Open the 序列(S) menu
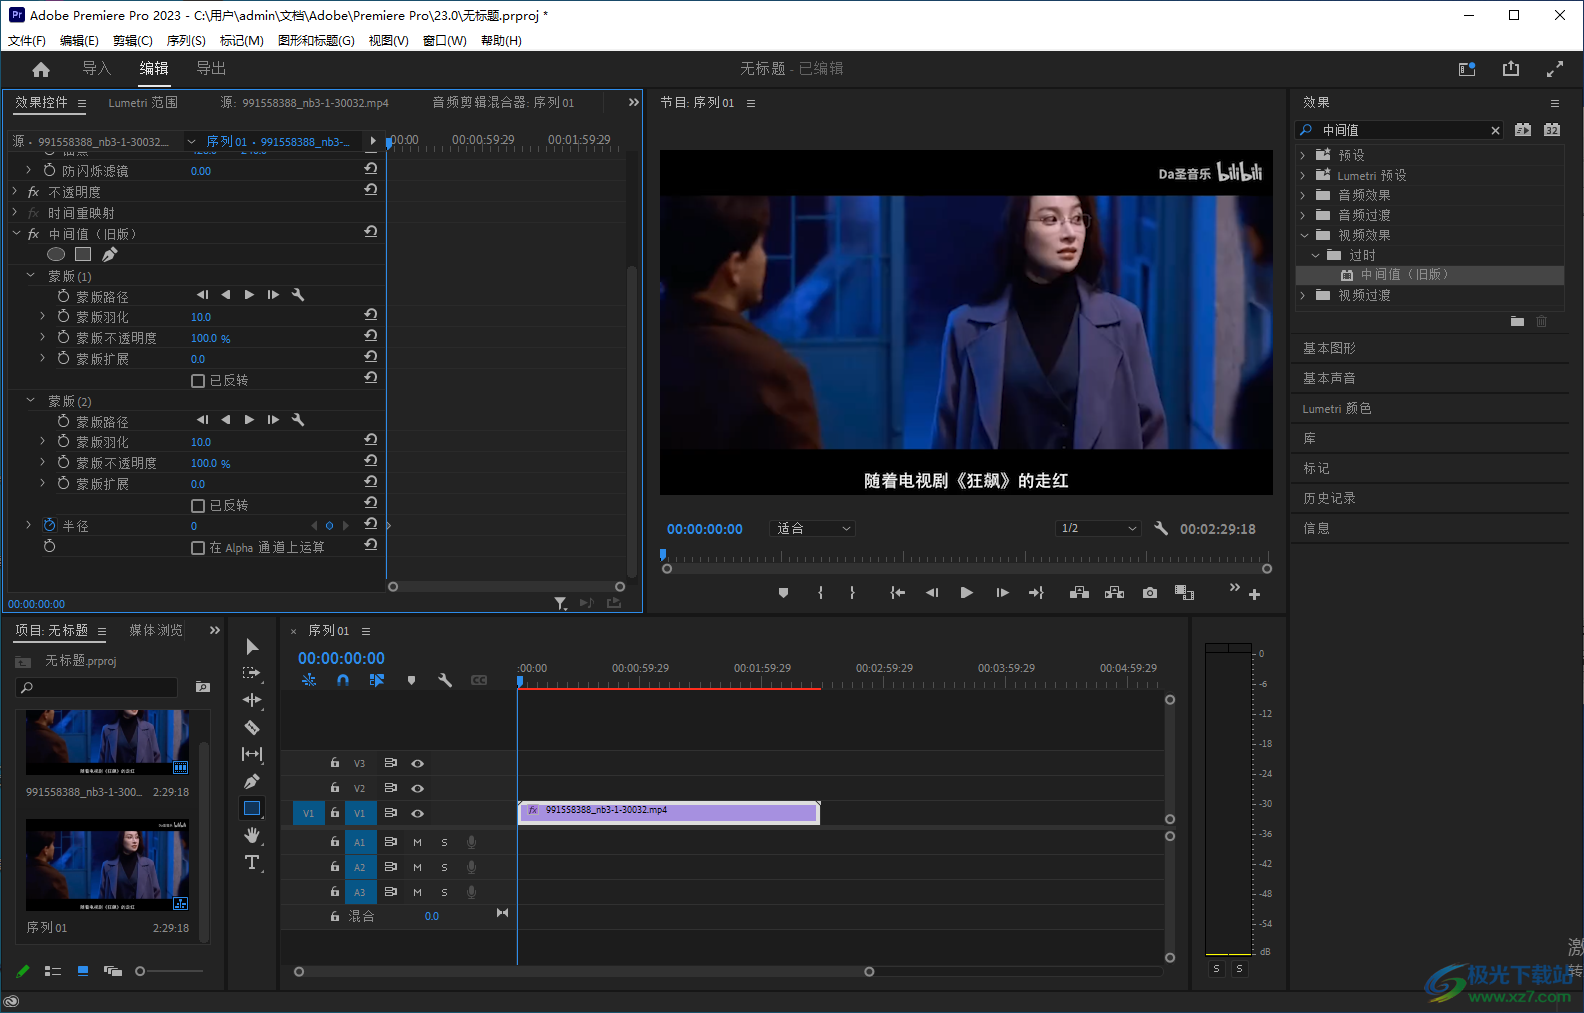 [x=186, y=41]
